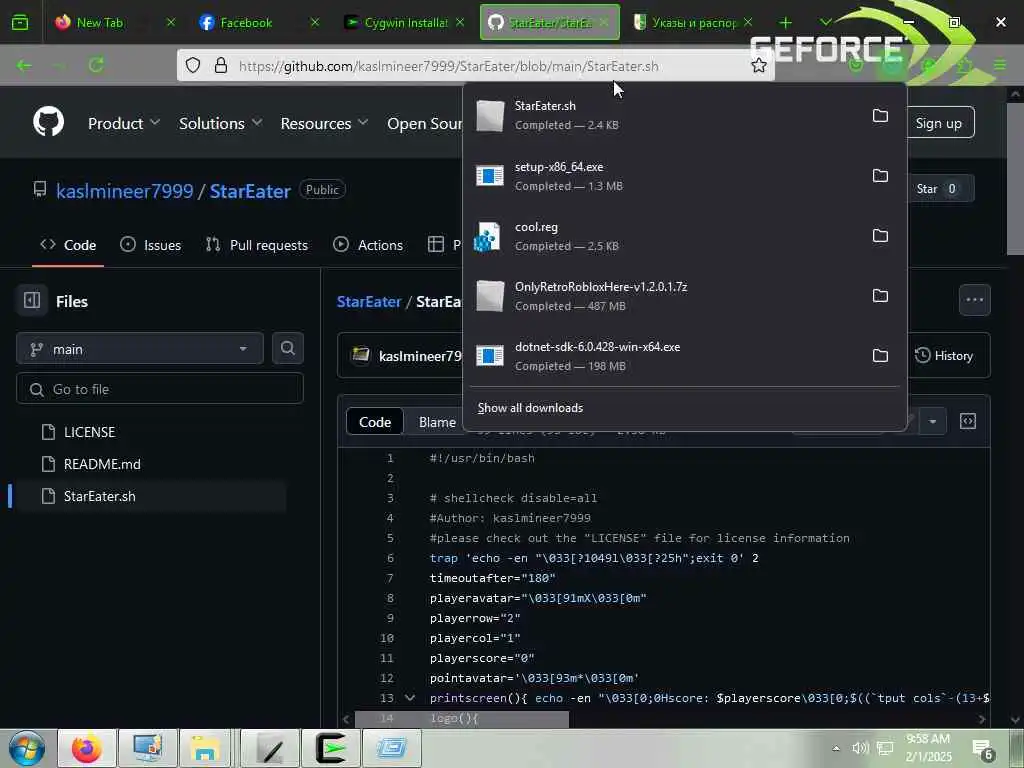Open the main branch dropdown
This screenshot has height=768, width=1024.
[x=140, y=349]
